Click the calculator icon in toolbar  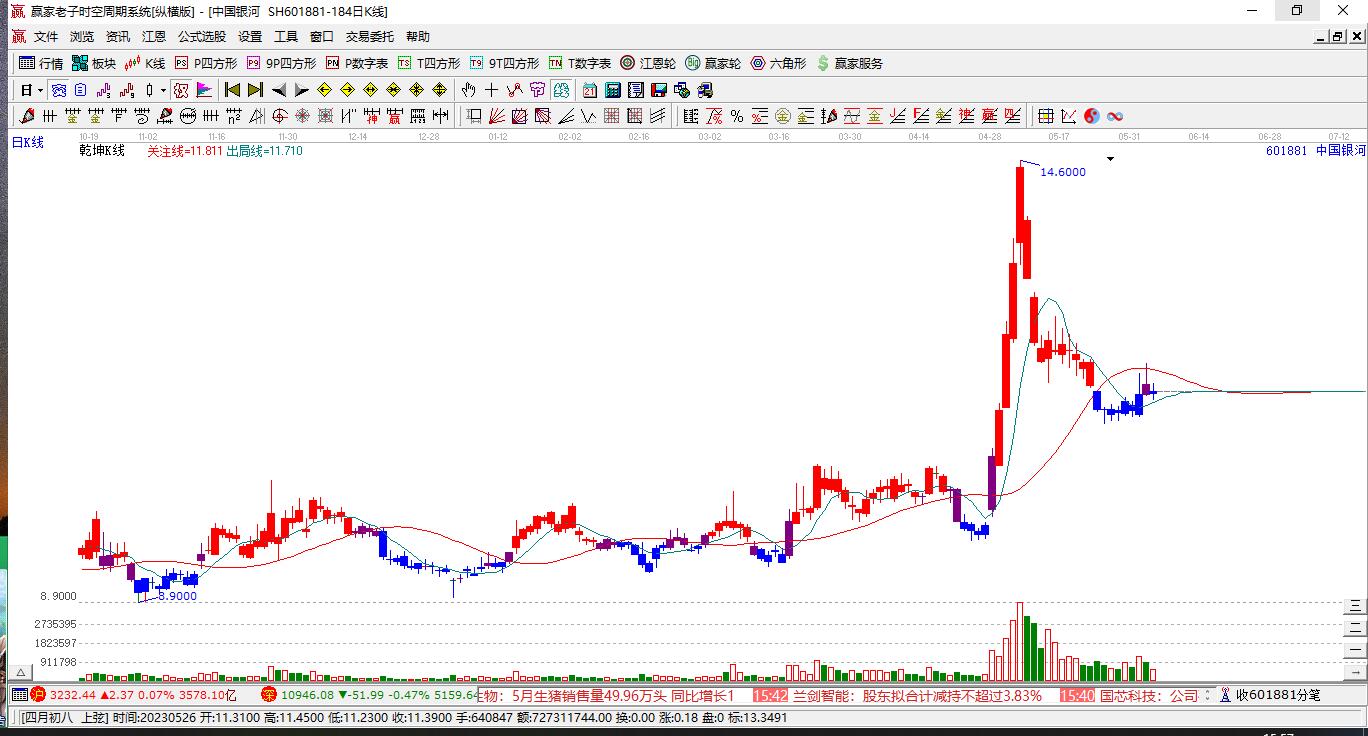613,90
